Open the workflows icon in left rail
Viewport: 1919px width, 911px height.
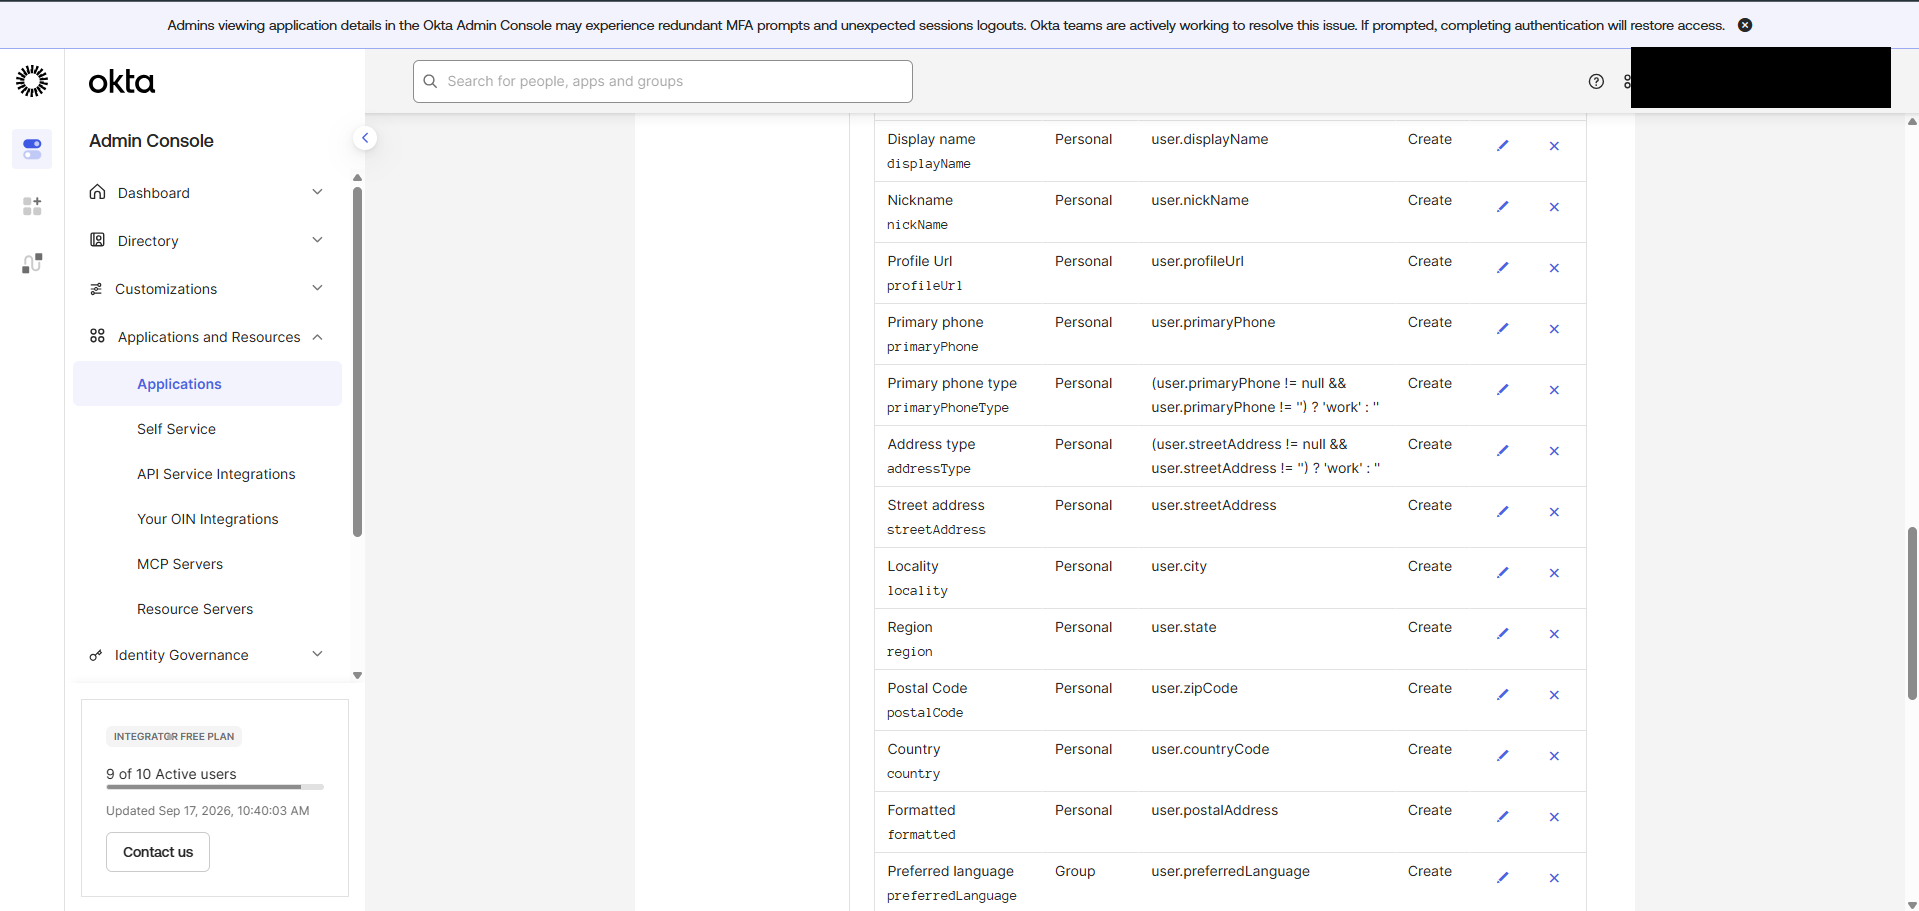(32, 263)
